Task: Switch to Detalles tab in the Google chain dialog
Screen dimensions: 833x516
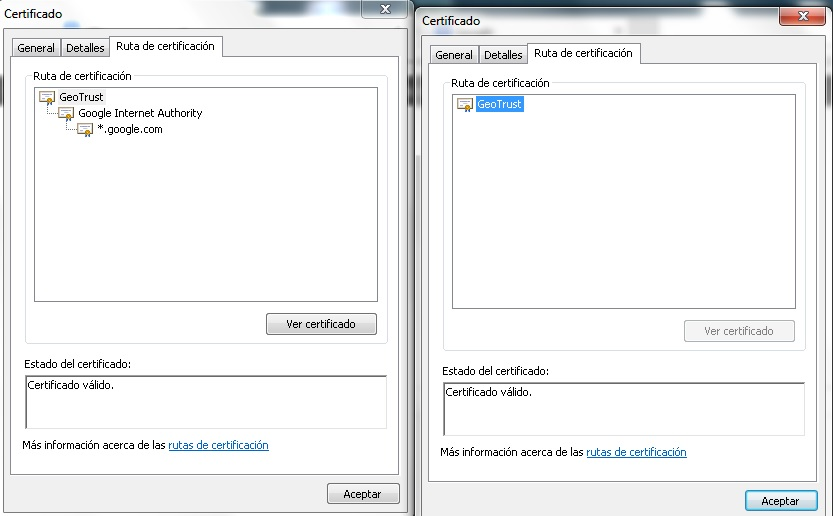Action: point(85,48)
